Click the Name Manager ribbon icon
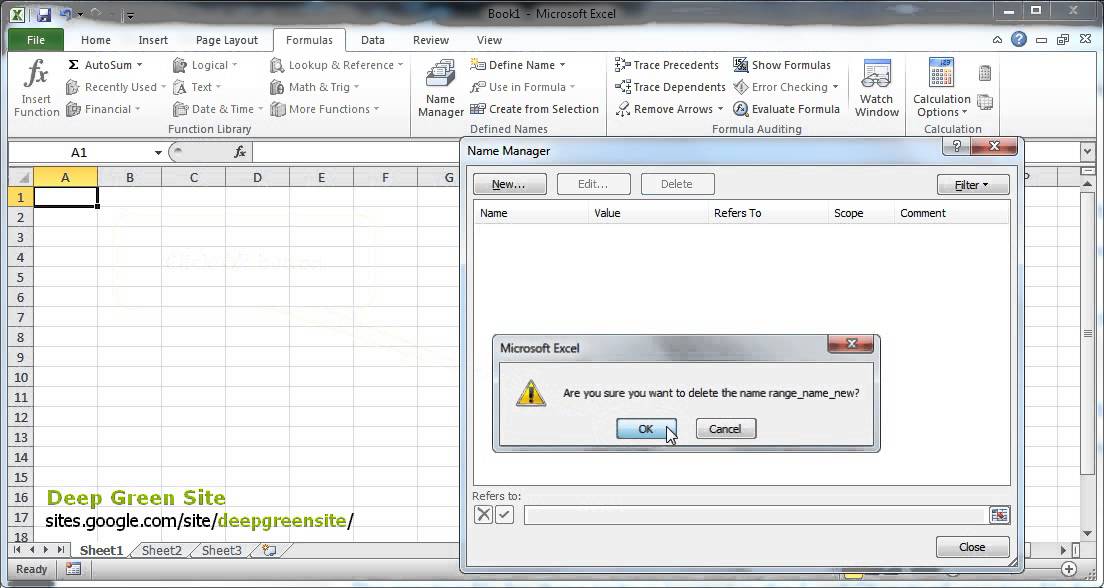 [441, 75]
